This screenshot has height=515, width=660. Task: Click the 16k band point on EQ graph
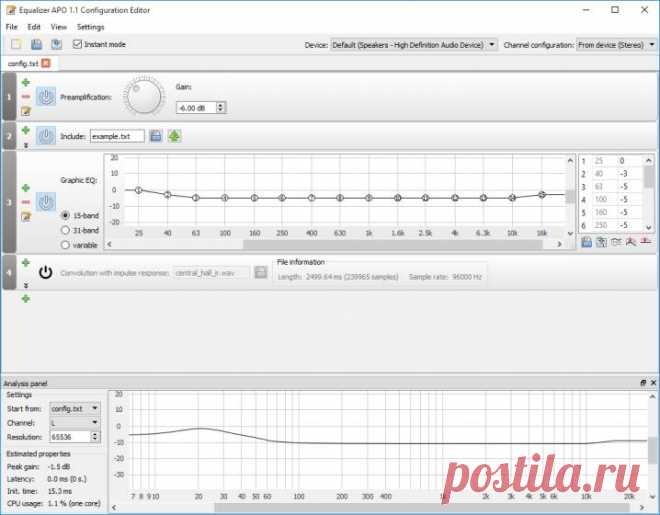click(x=542, y=194)
